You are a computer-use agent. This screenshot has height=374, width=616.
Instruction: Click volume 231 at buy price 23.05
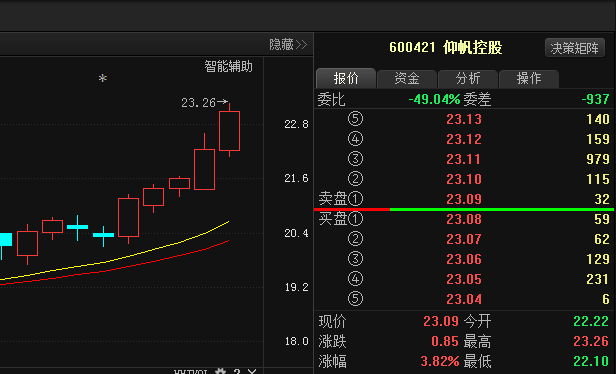coord(598,279)
